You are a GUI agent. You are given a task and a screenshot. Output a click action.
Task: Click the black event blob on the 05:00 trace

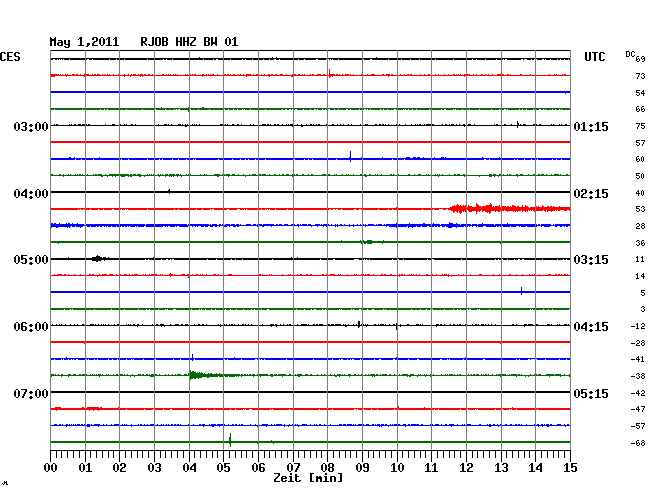(x=99, y=259)
